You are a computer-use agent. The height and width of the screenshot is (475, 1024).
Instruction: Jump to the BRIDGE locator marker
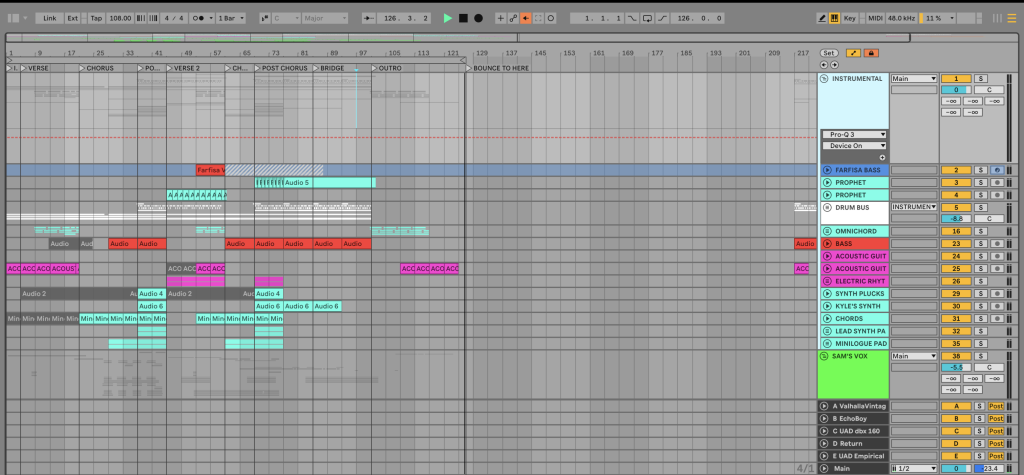click(317, 68)
